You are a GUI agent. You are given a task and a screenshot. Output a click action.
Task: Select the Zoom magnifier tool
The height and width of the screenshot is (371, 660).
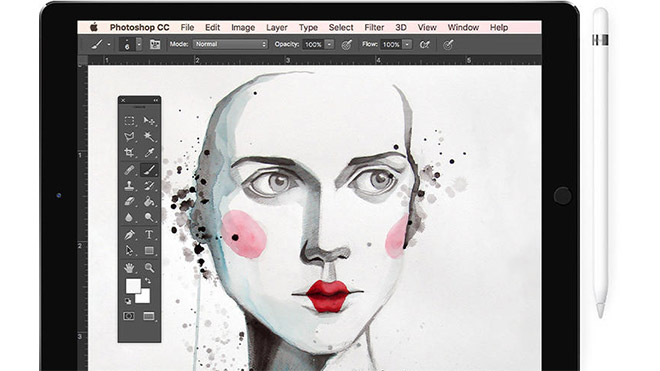click(x=149, y=267)
